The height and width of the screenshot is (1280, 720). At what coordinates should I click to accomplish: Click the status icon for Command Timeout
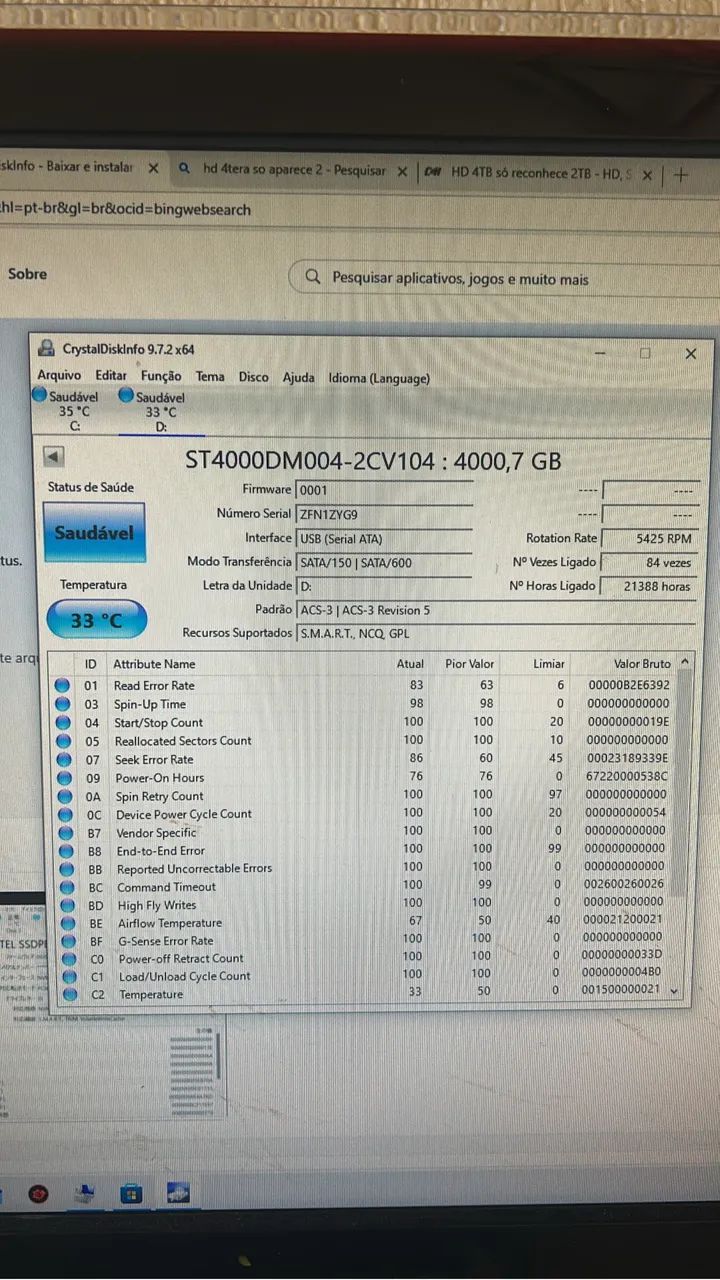pos(67,887)
